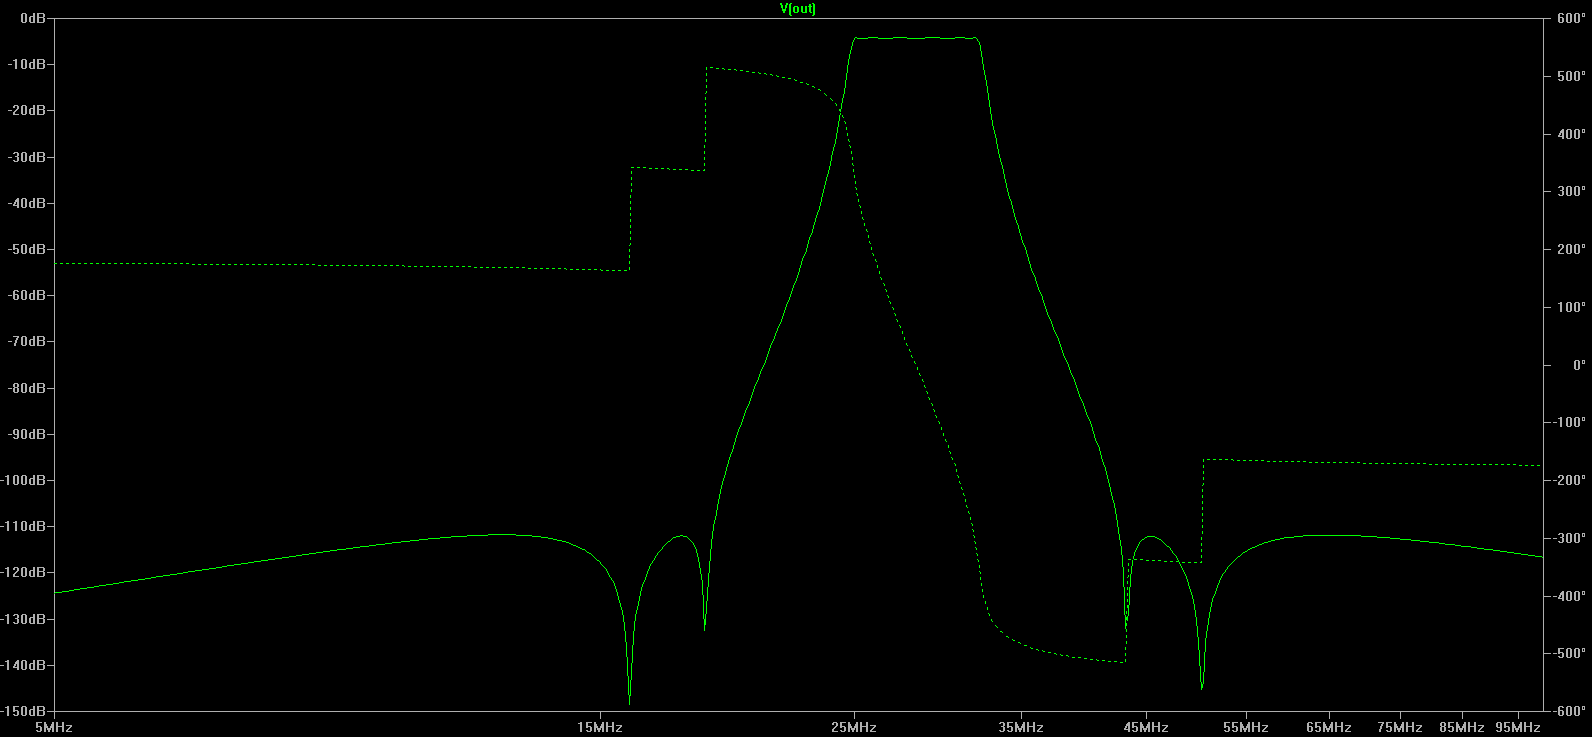Select the -50dB tick label

[x=27, y=250]
